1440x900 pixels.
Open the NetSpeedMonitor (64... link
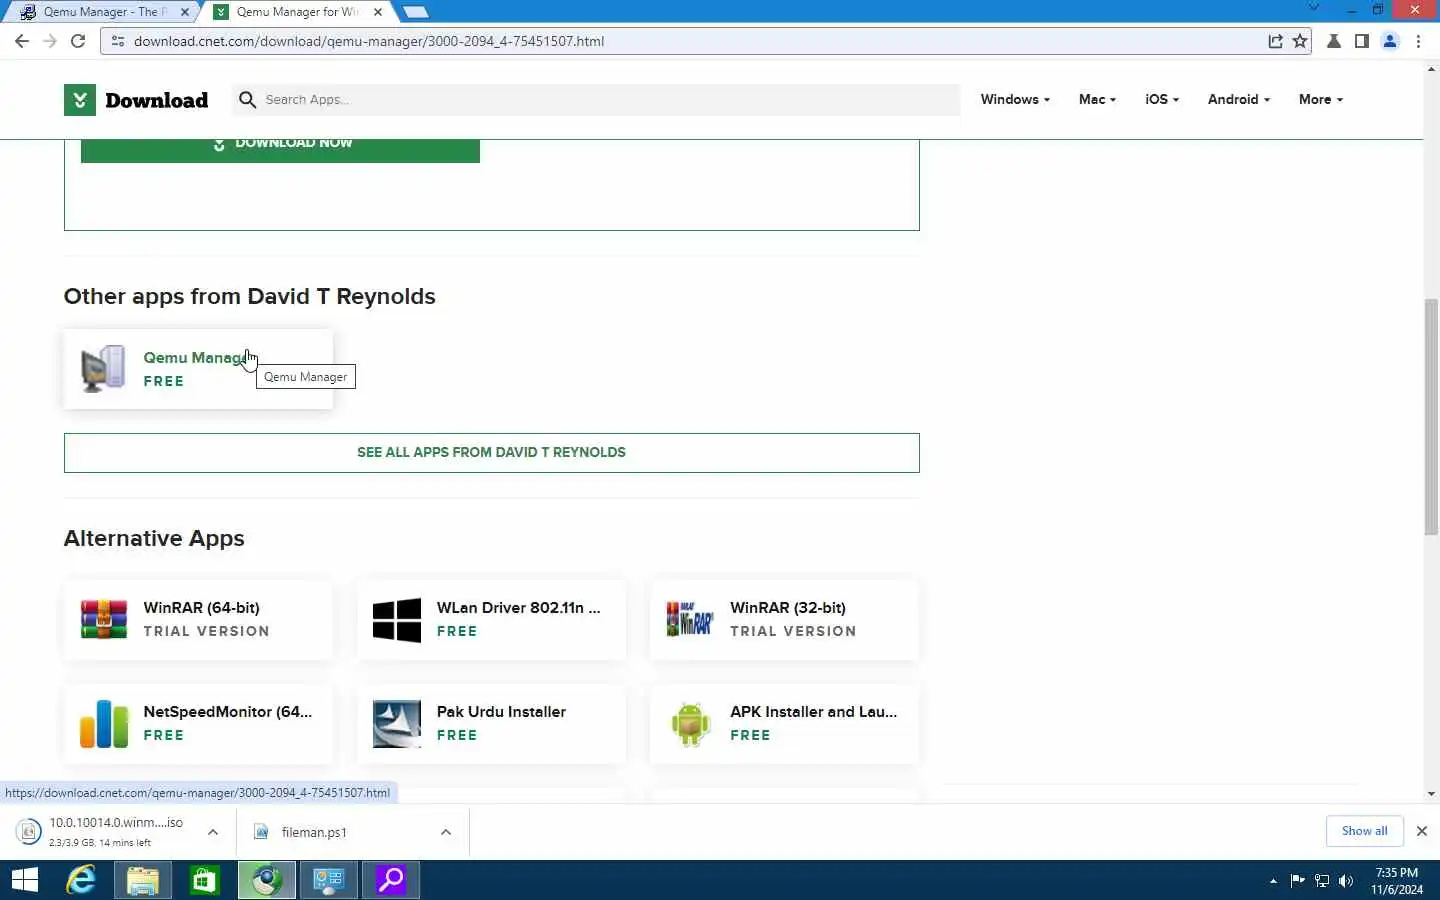pos(198,724)
